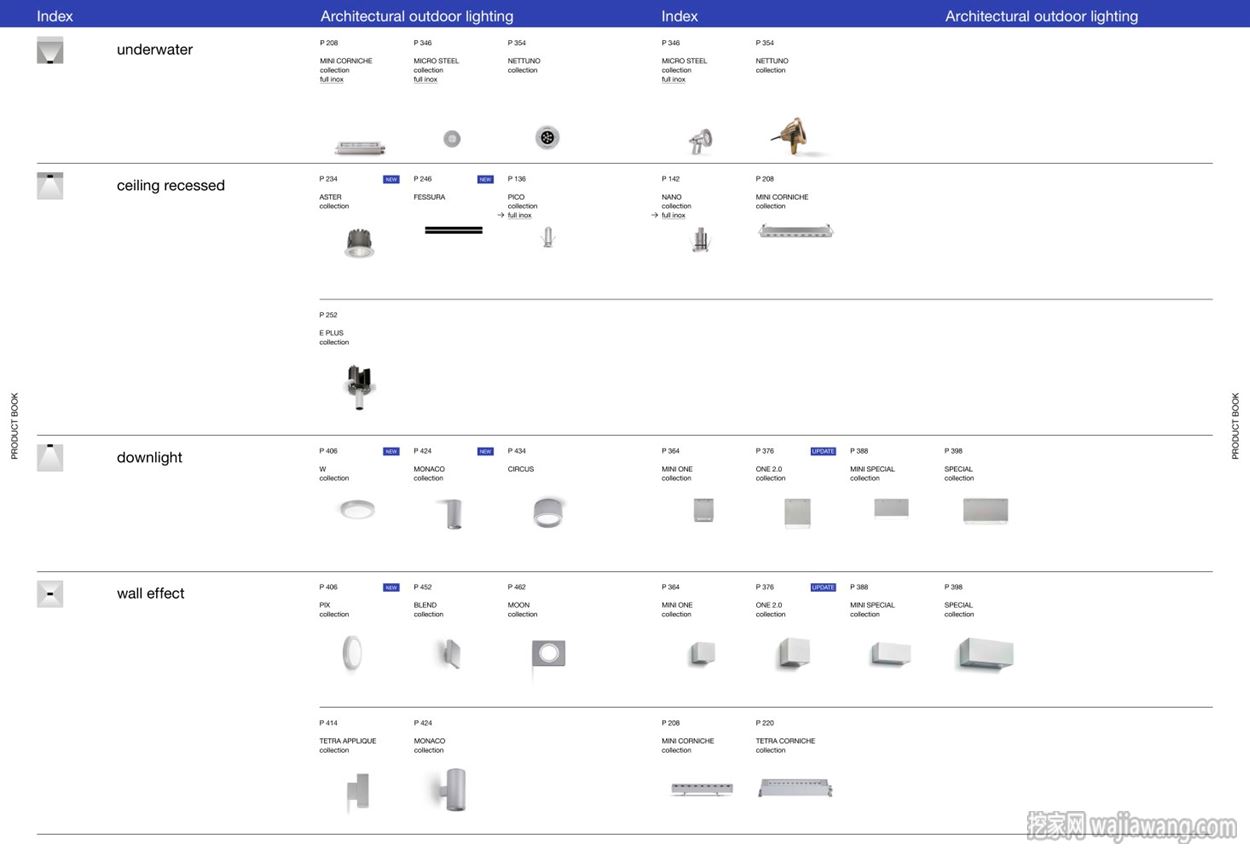This screenshot has height=853, width=1250.
Task: Click the UPDATE badge in wall effect ONE 2.0
Action: pos(823,588)
